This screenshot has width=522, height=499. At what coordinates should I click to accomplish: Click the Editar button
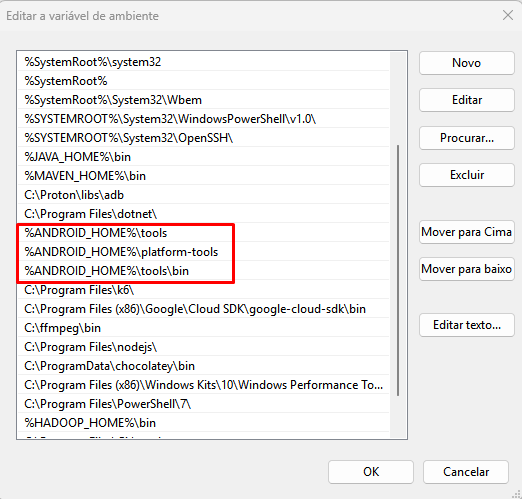click(x=467, y=100)
